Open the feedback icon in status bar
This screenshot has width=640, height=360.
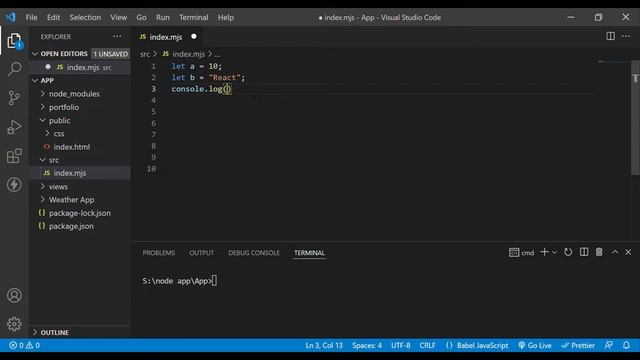tap(608, 345)
